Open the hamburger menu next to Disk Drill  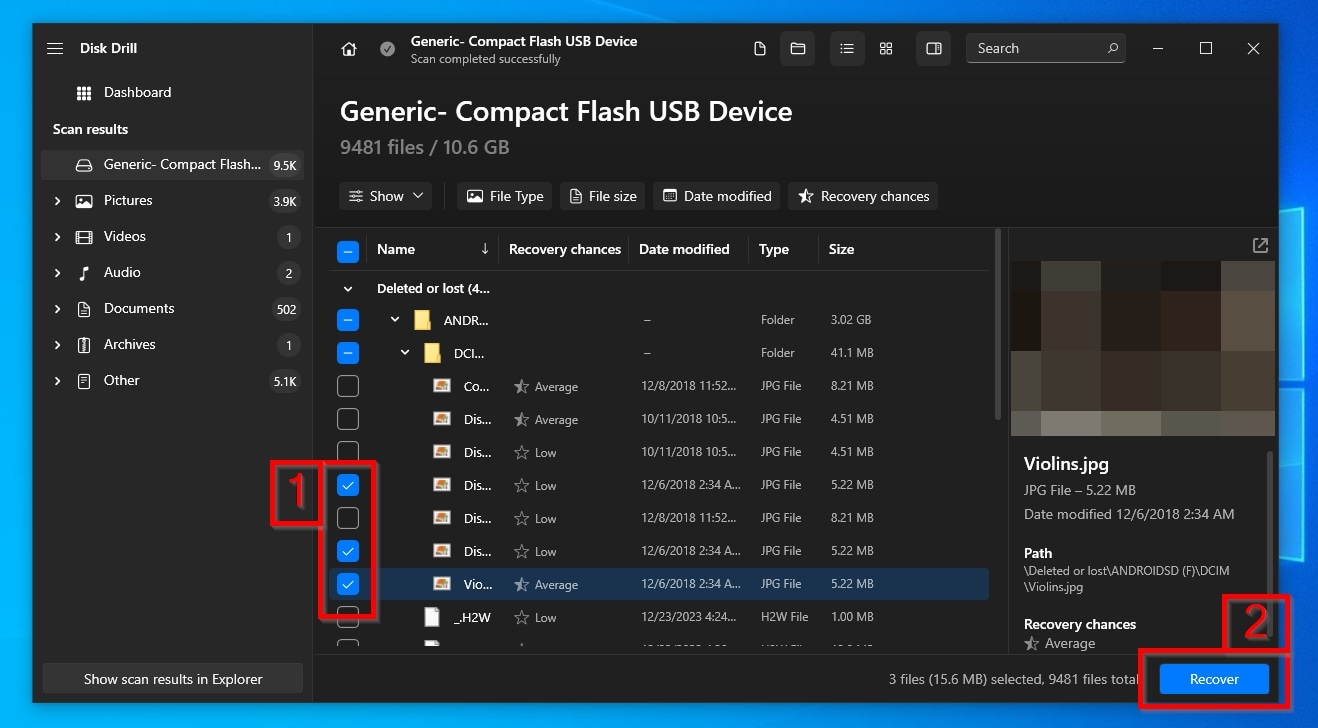click(x=55, y=48)
